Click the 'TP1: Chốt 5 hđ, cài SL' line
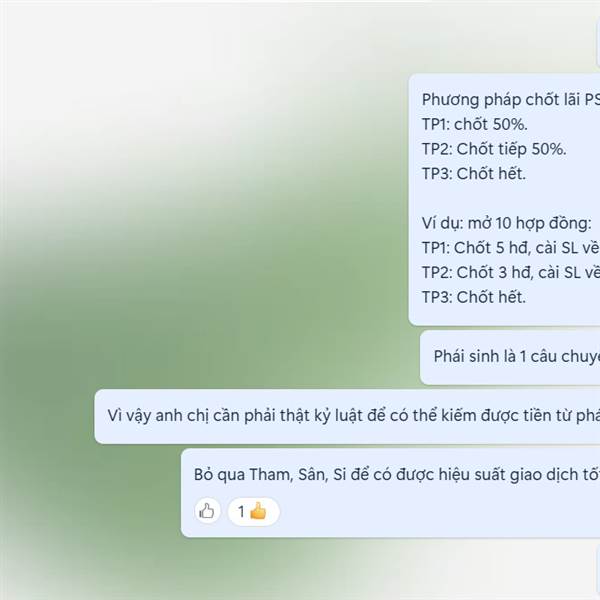Image resolution: width=600 pixels, height=600 pixels. click(510, 248)
